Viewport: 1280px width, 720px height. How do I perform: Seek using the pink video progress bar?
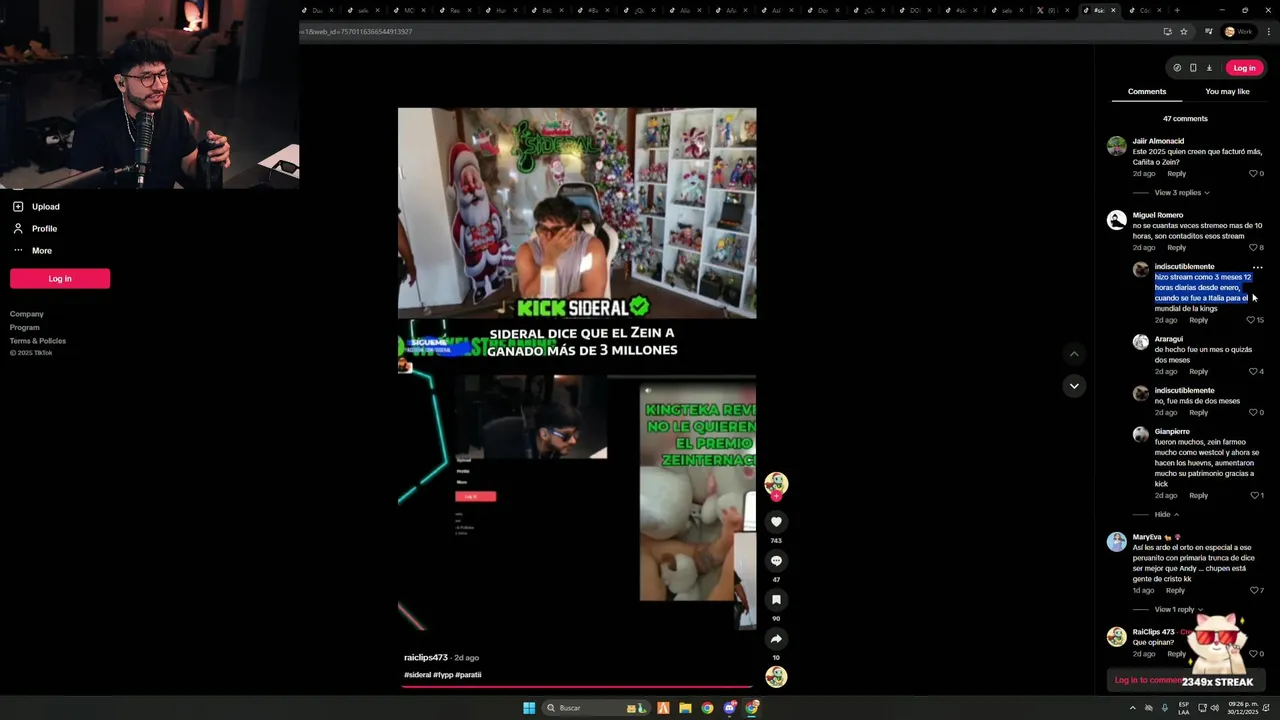click(x=577, y=687)
